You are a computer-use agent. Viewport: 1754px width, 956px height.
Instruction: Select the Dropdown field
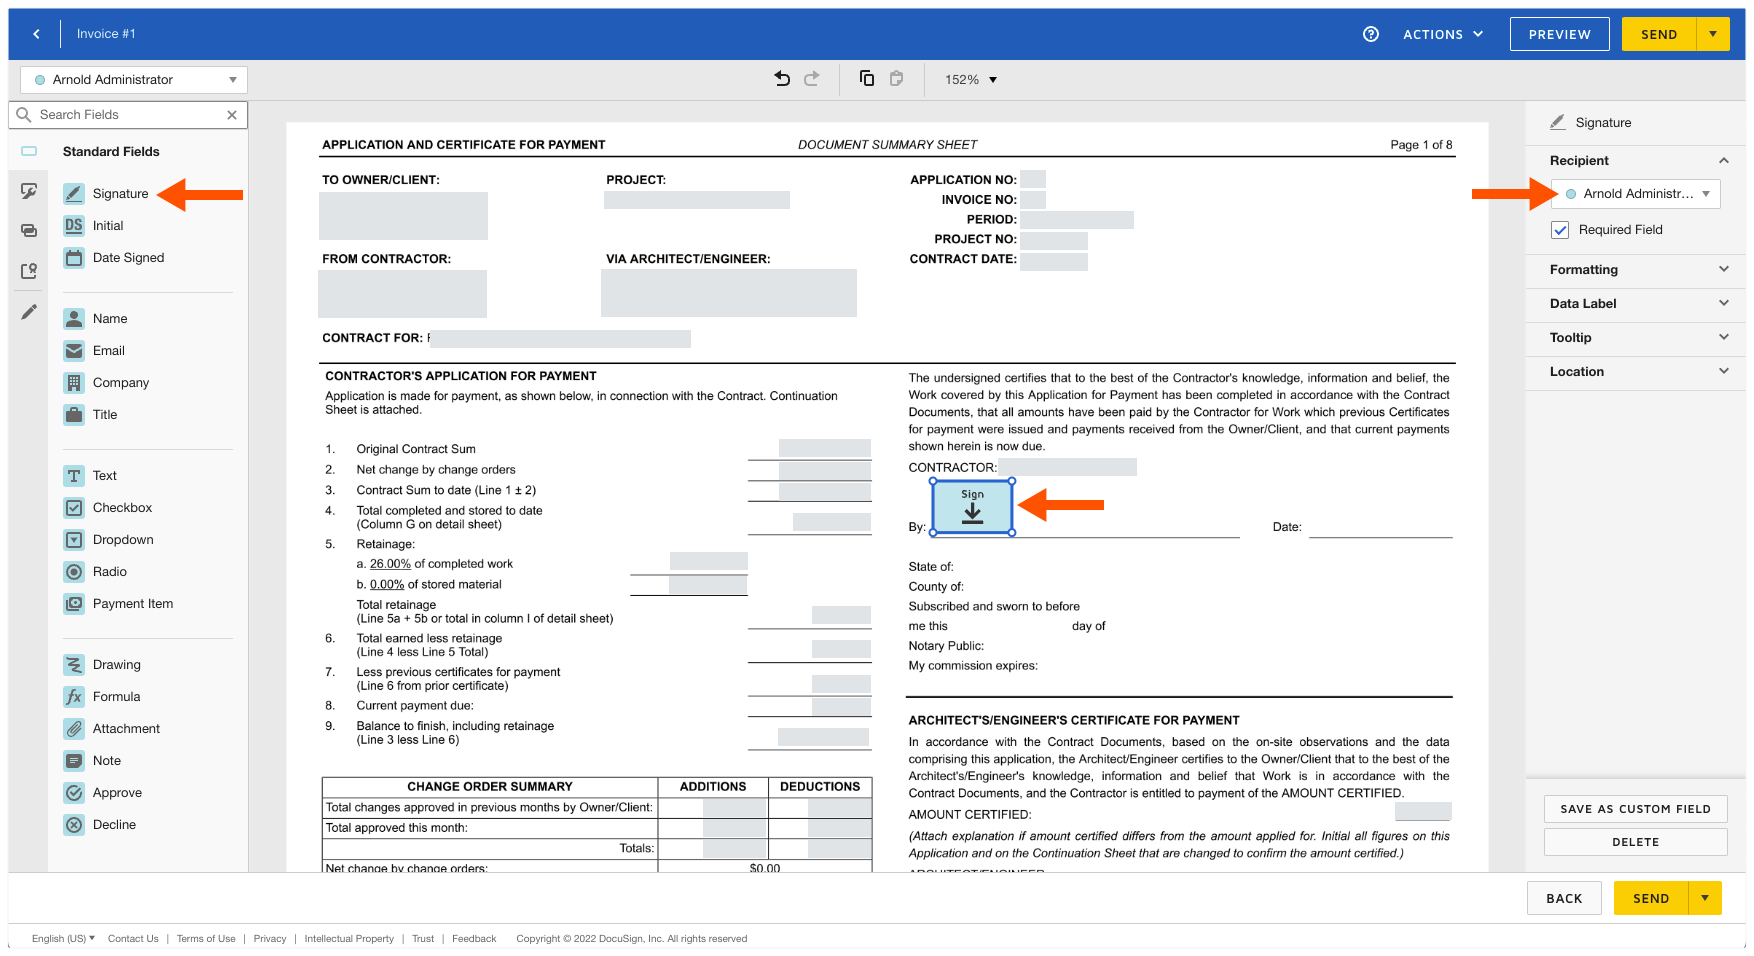click(x=109, y=540)
